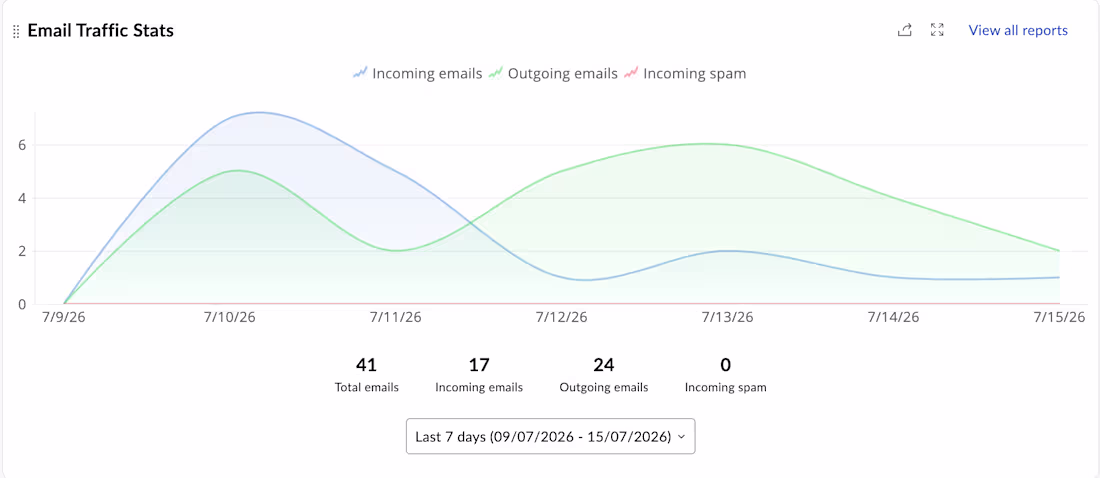Grab the widget drag handle icon
The width and height of the screenshot is (1100, 478).
click(x=16, y=32)
